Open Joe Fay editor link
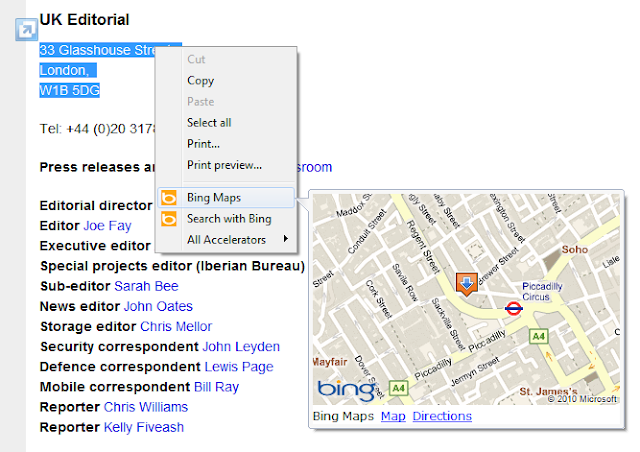Viewport: 640px width, 452px height. click(x=107, y=225)
